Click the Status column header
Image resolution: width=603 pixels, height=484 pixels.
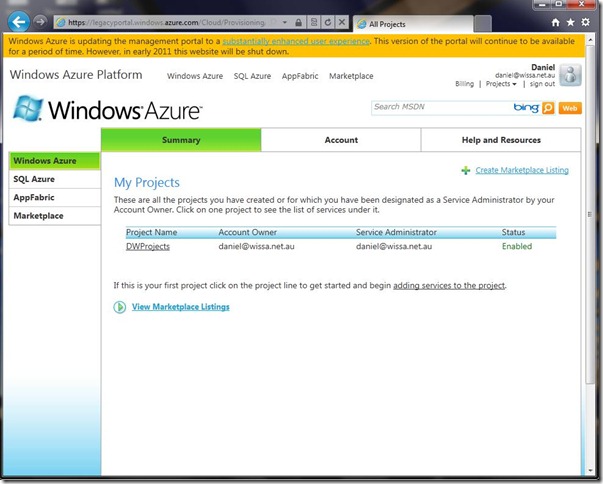pyautogui.click(x=513, y=232)
